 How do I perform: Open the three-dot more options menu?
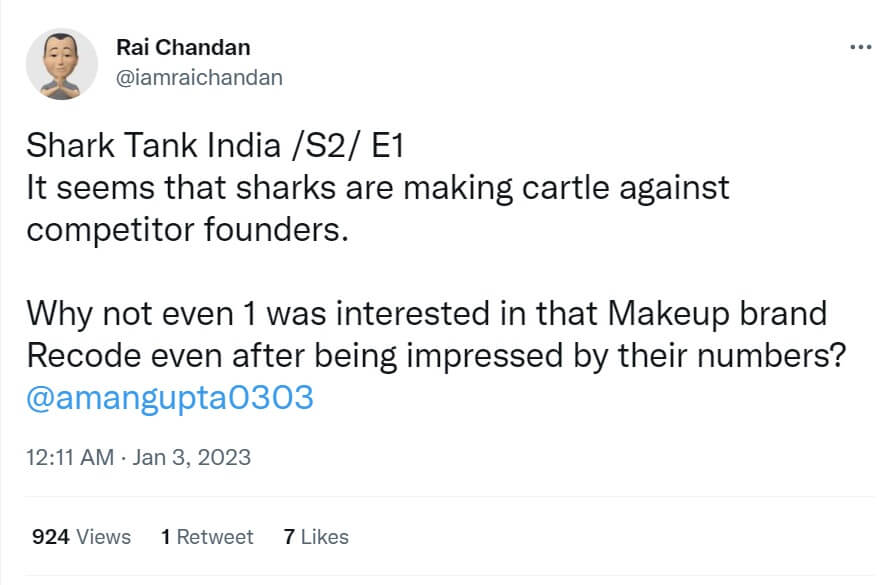coord(859,47)
